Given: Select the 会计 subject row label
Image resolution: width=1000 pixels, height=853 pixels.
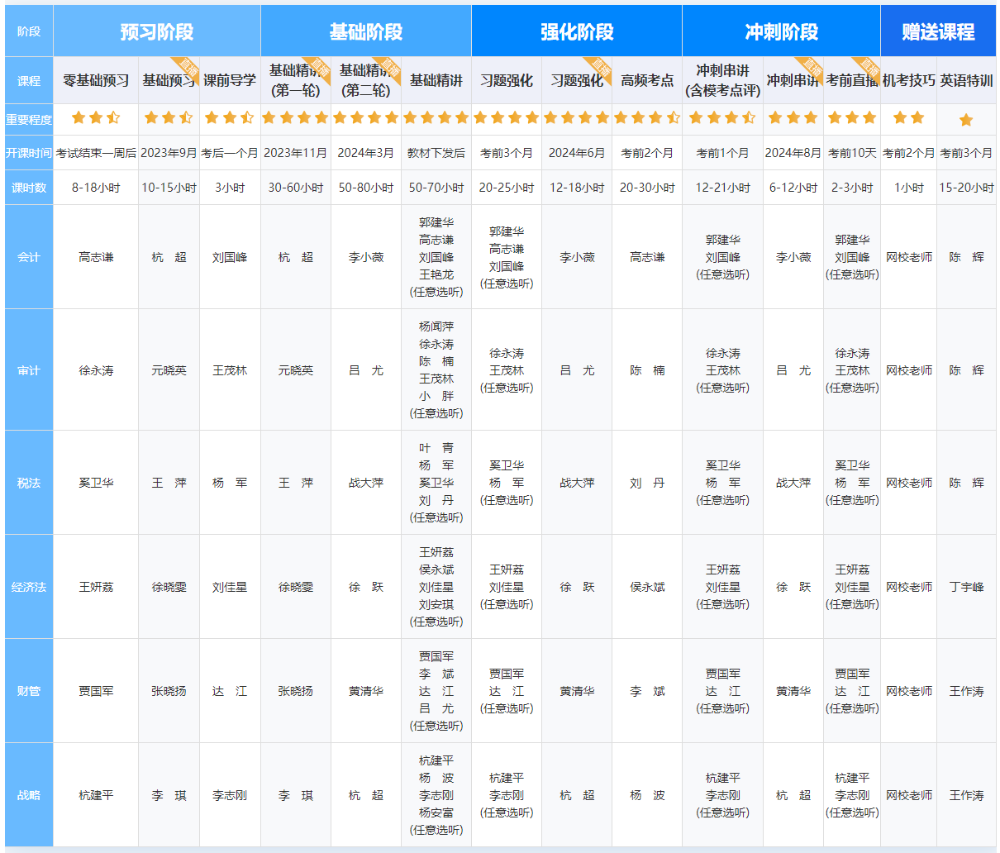Looking at the screenshot, I should (x=29, y=257).
